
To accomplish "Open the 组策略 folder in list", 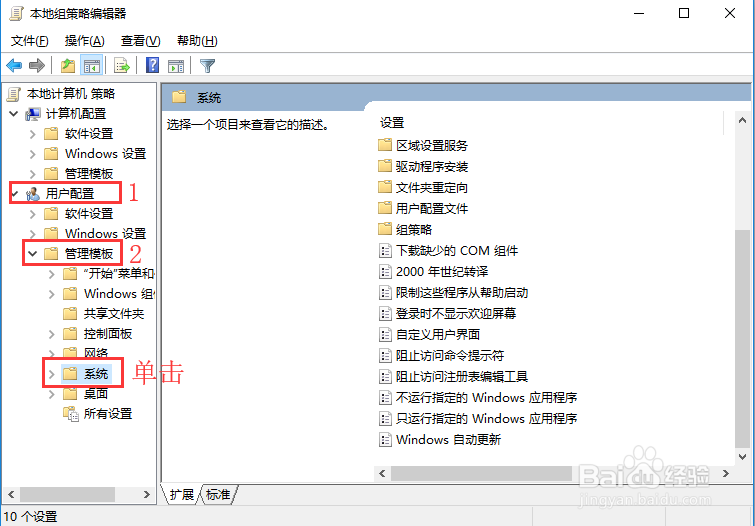I will tap(414, 230).
